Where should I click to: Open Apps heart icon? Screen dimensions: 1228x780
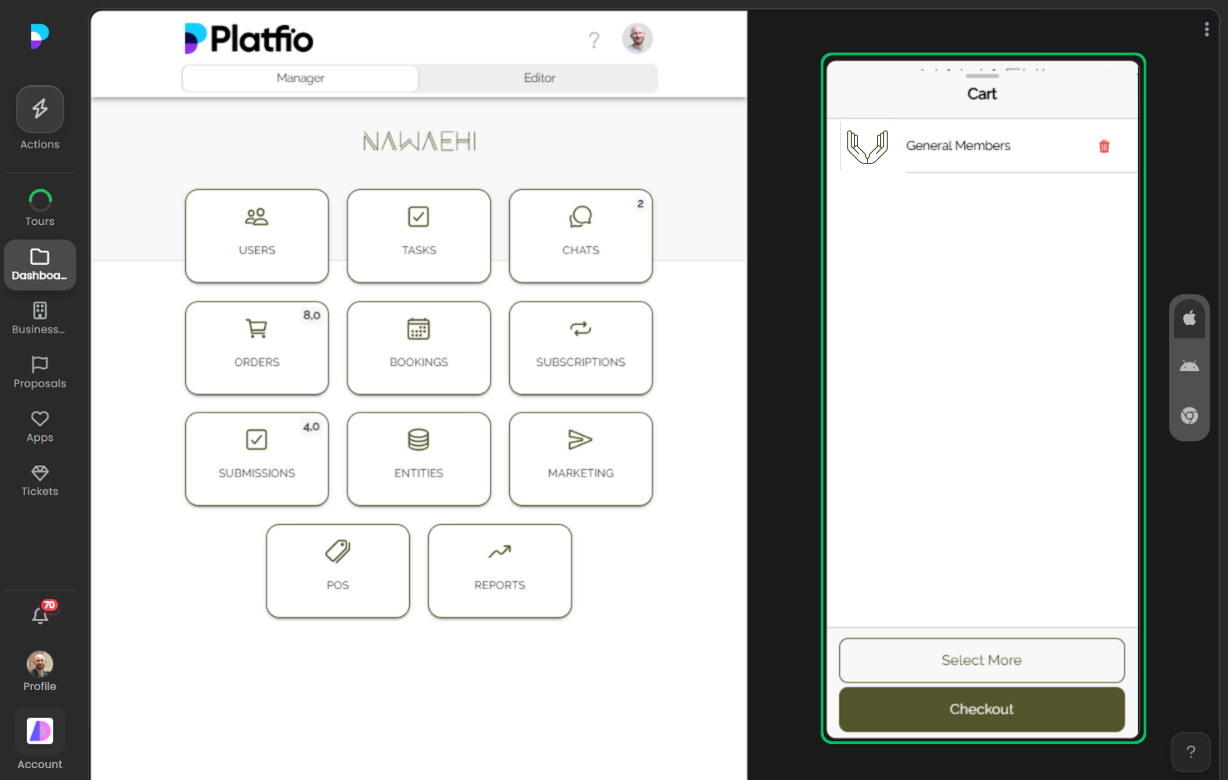(40, 419)
